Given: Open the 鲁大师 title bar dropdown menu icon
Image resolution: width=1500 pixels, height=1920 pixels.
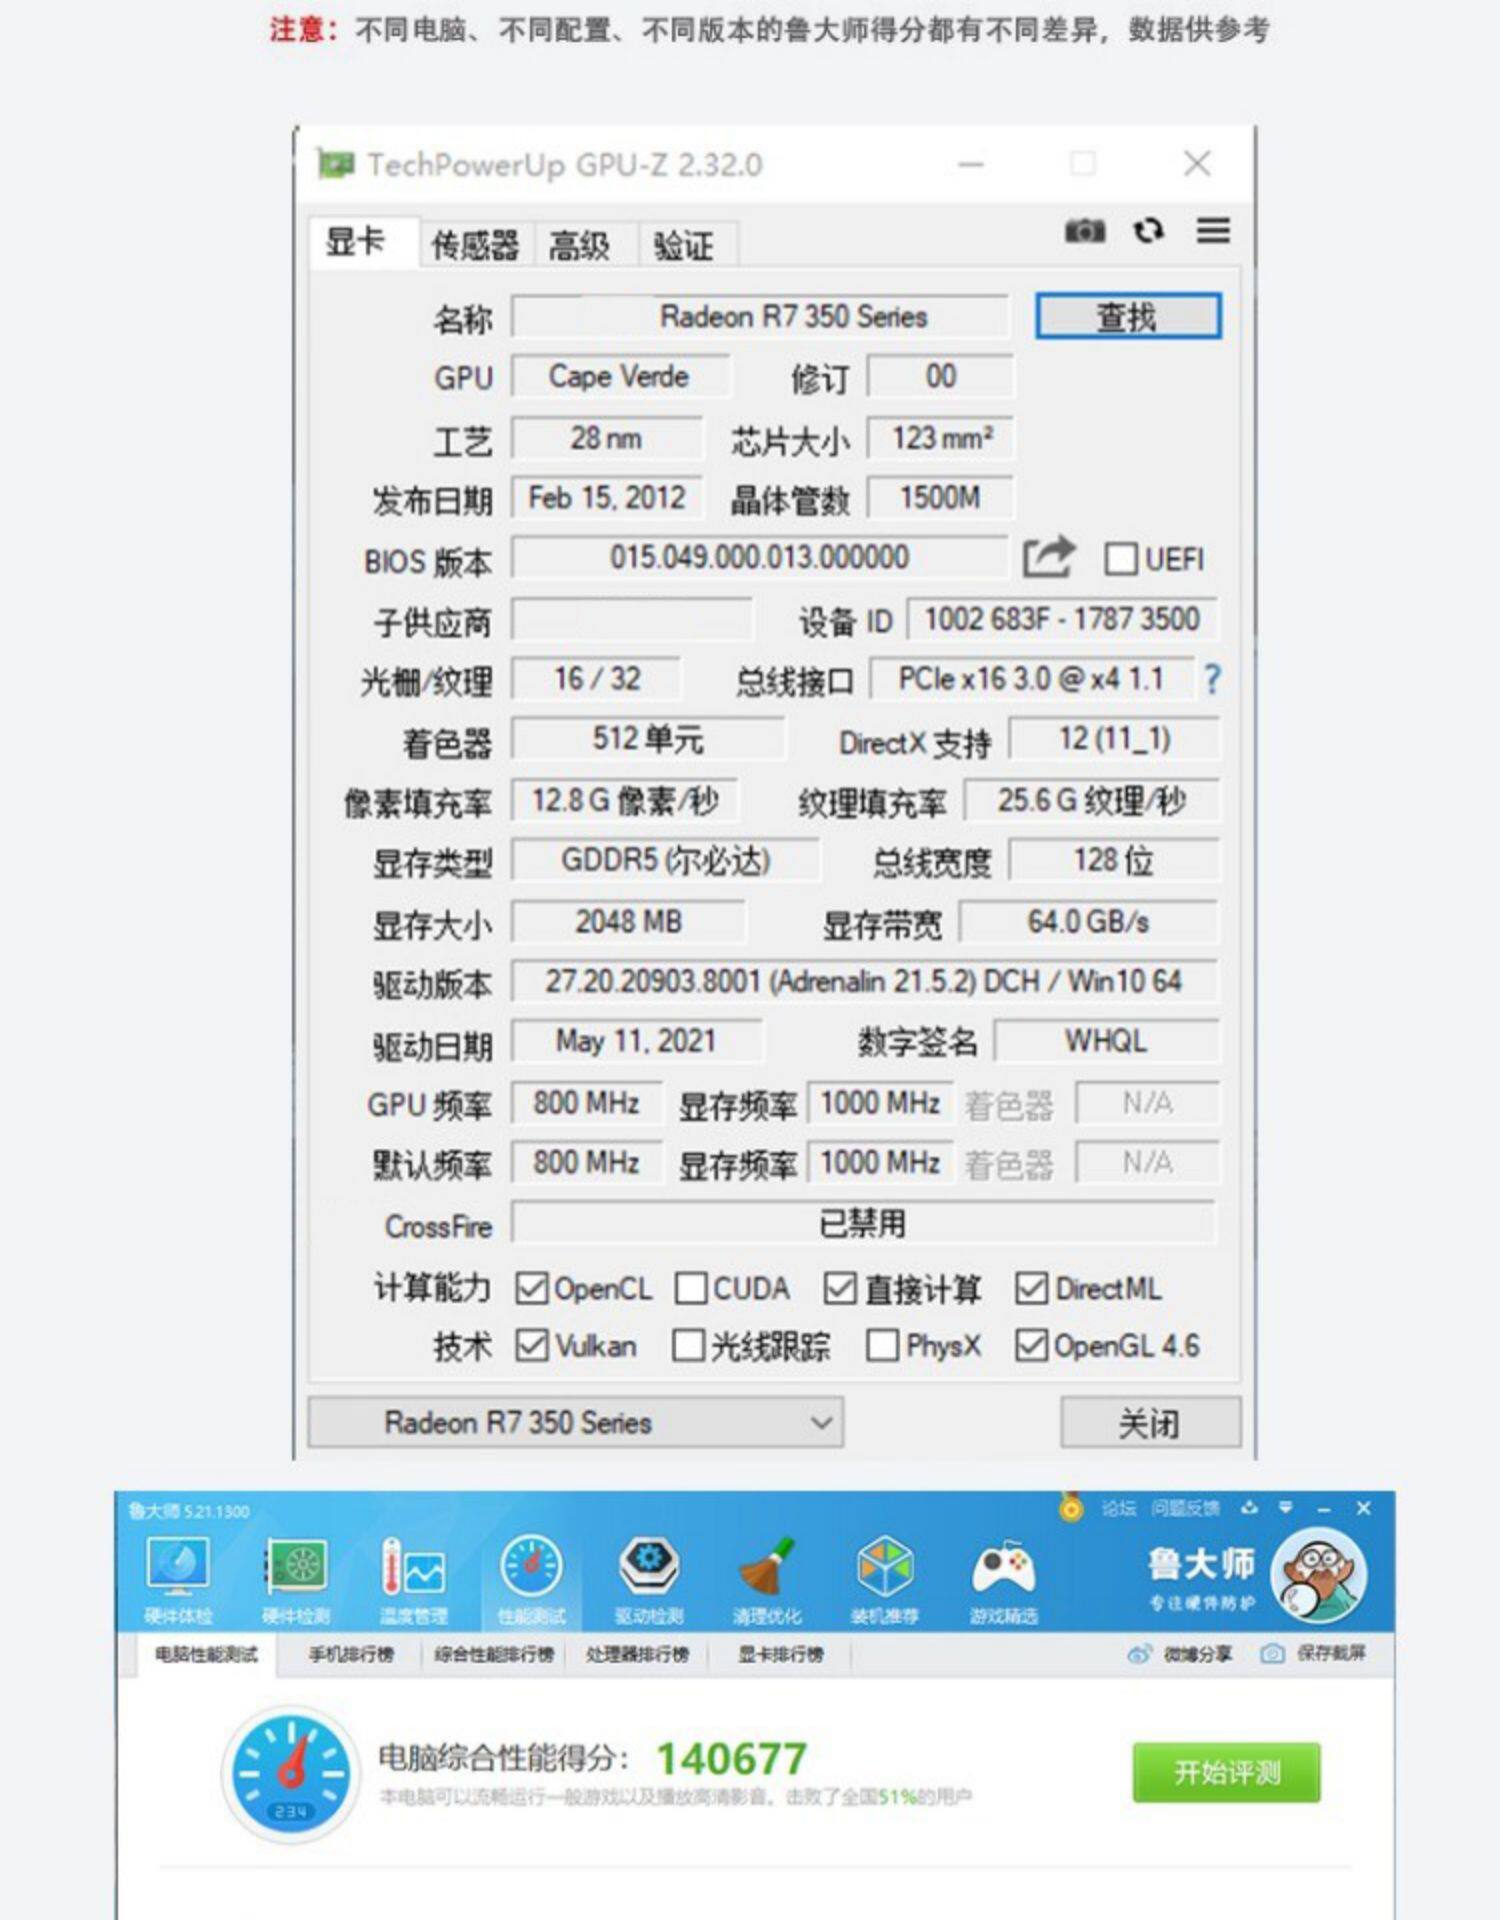Looking at the screenshot, I should (x=1286, y=1507).
